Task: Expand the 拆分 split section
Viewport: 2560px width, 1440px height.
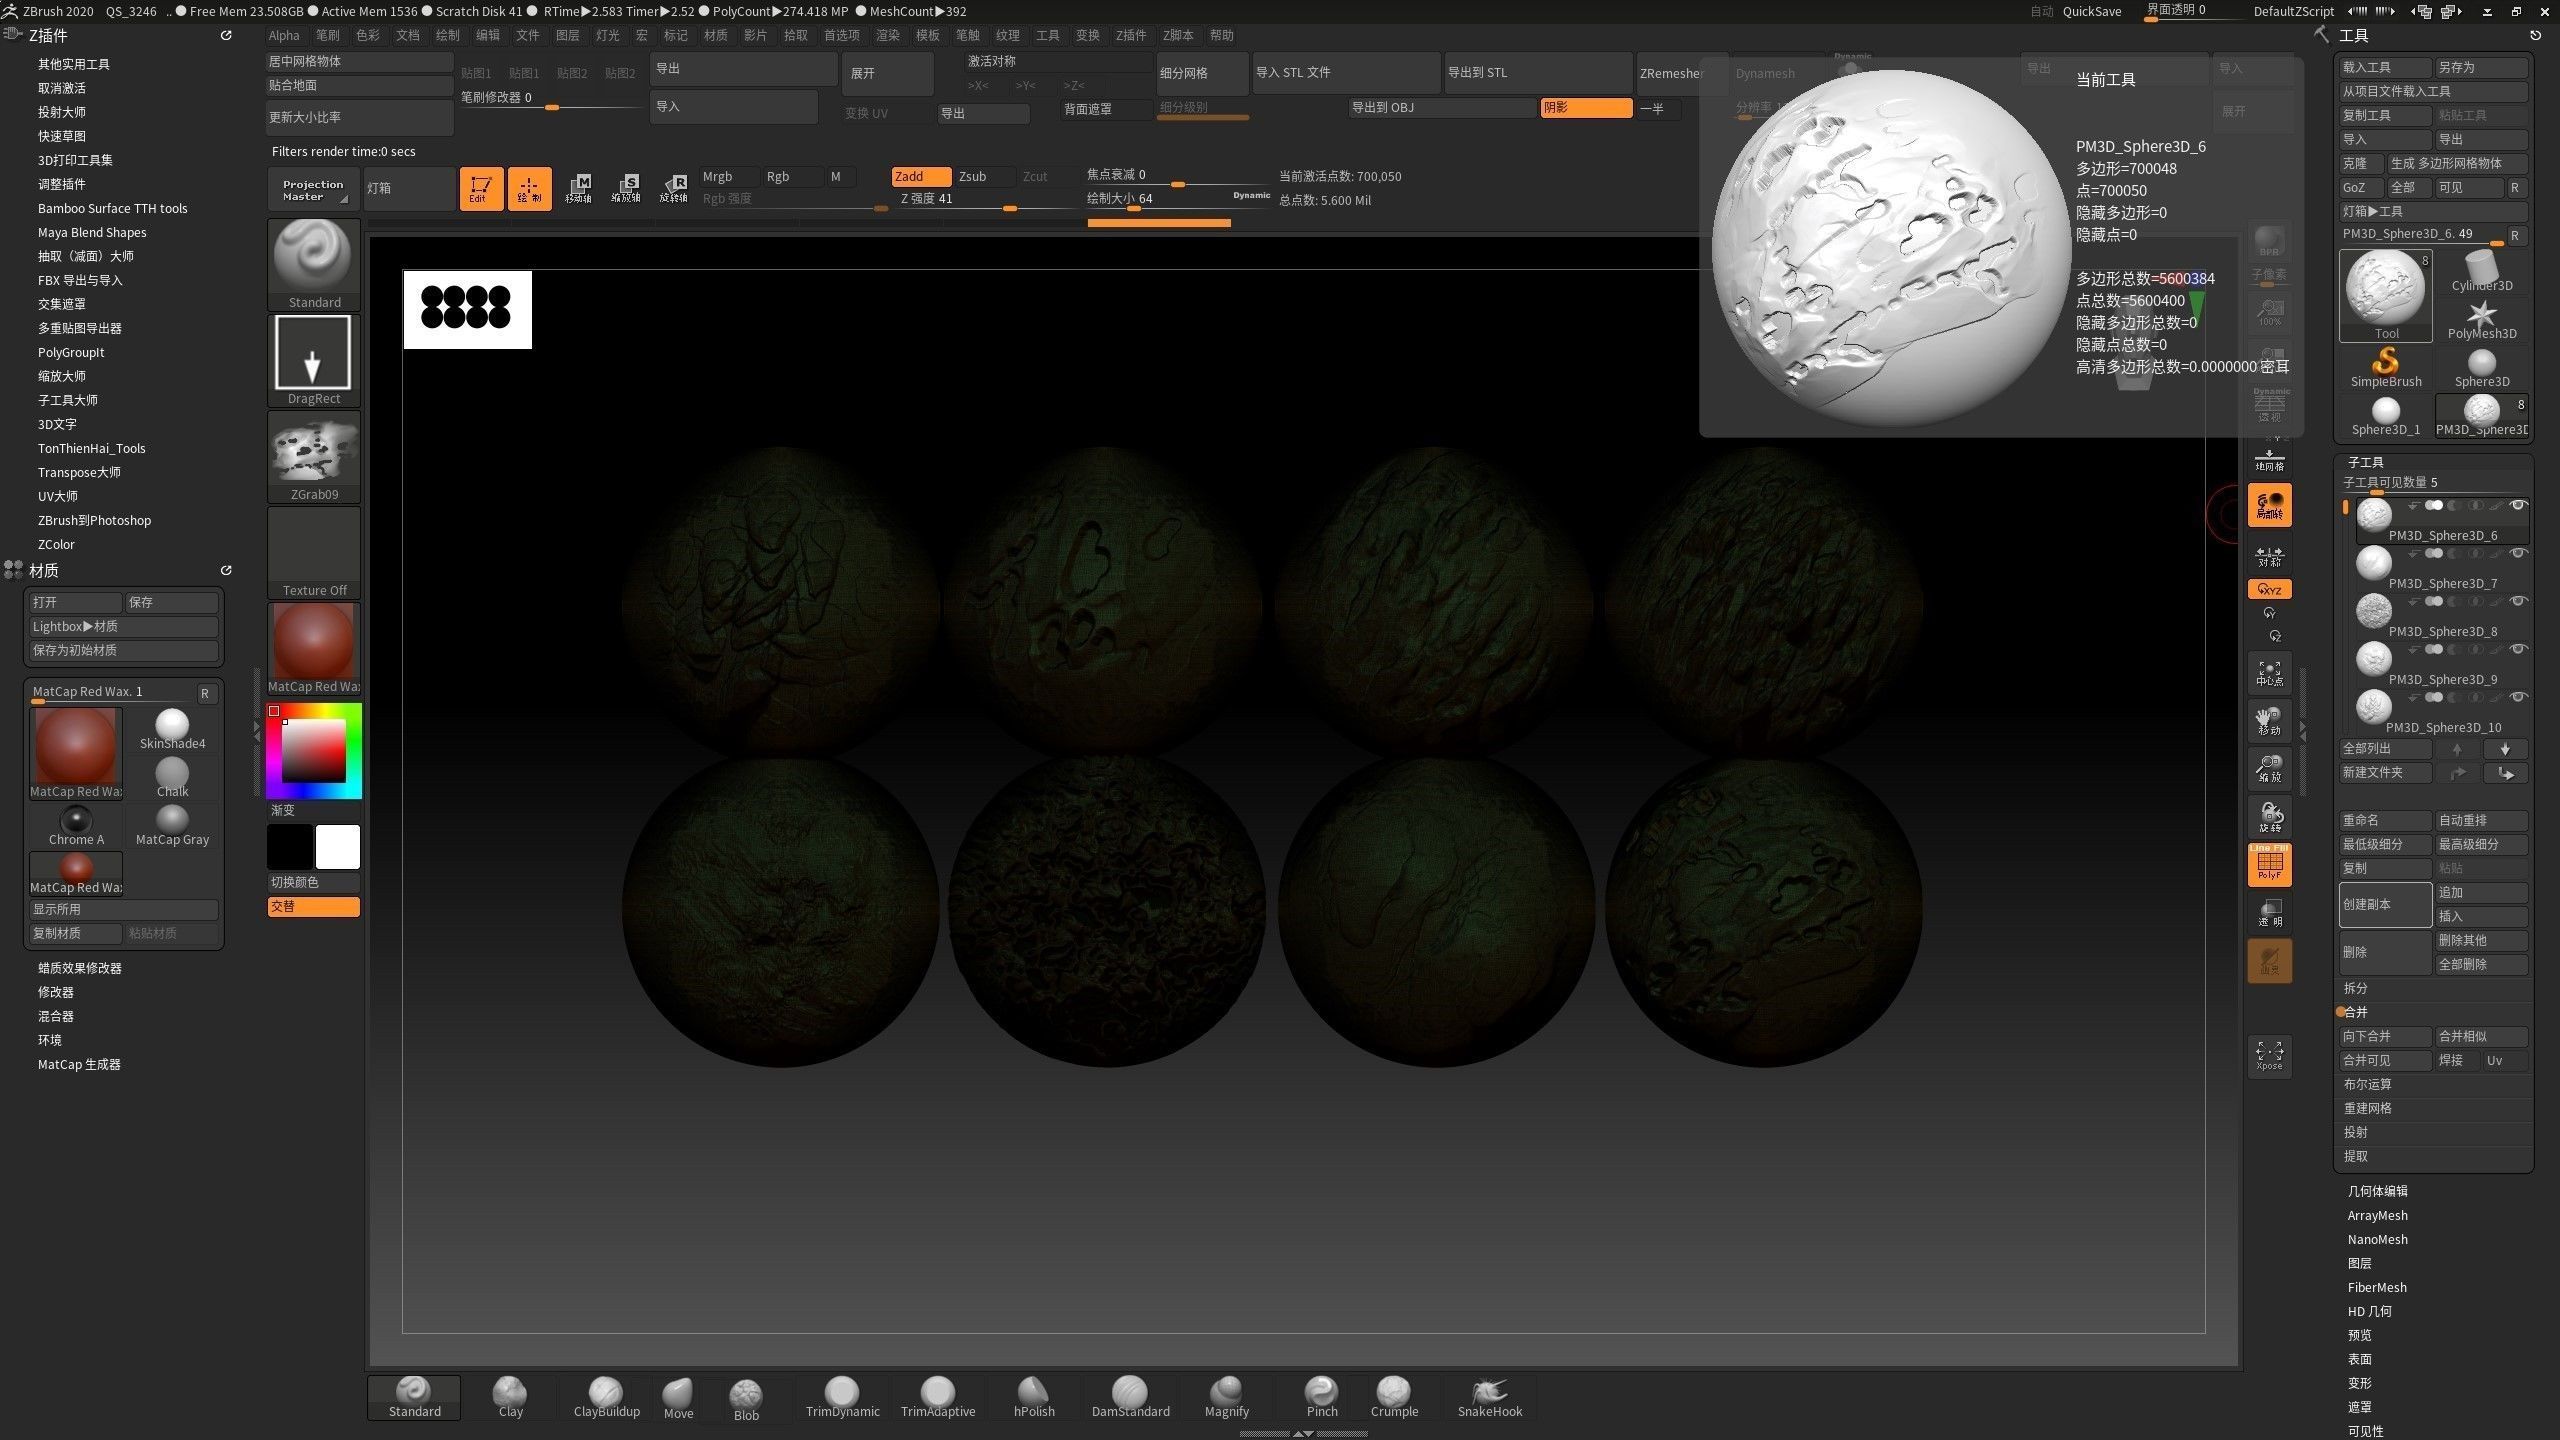Action: (2355, 988)
